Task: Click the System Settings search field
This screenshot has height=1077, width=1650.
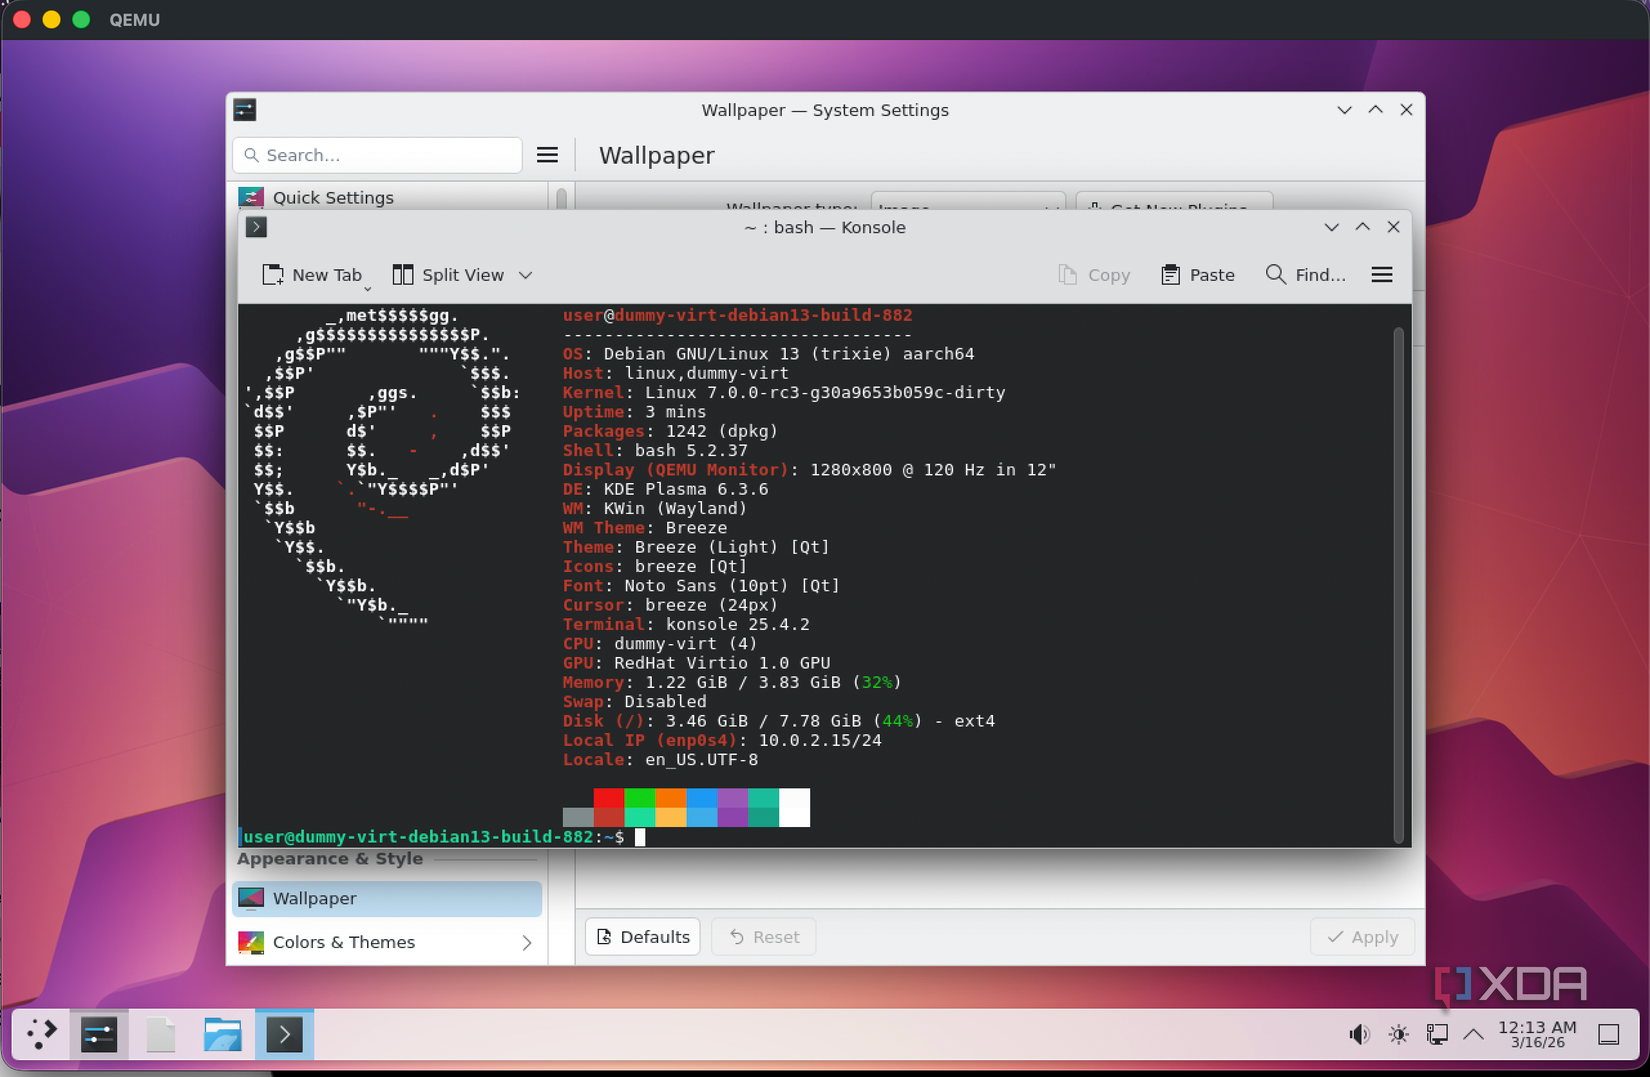Action: [x=377, y=154]
